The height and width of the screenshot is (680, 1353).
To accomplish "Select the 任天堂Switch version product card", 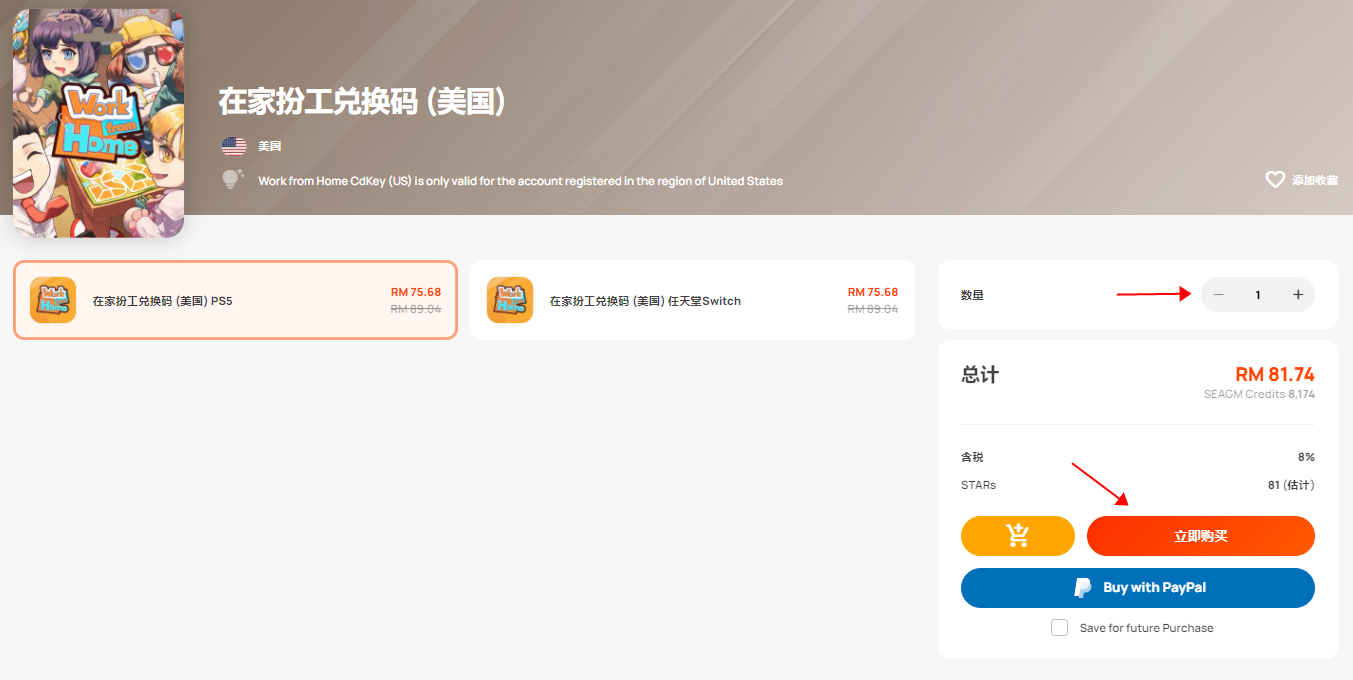I will [692, 300].
